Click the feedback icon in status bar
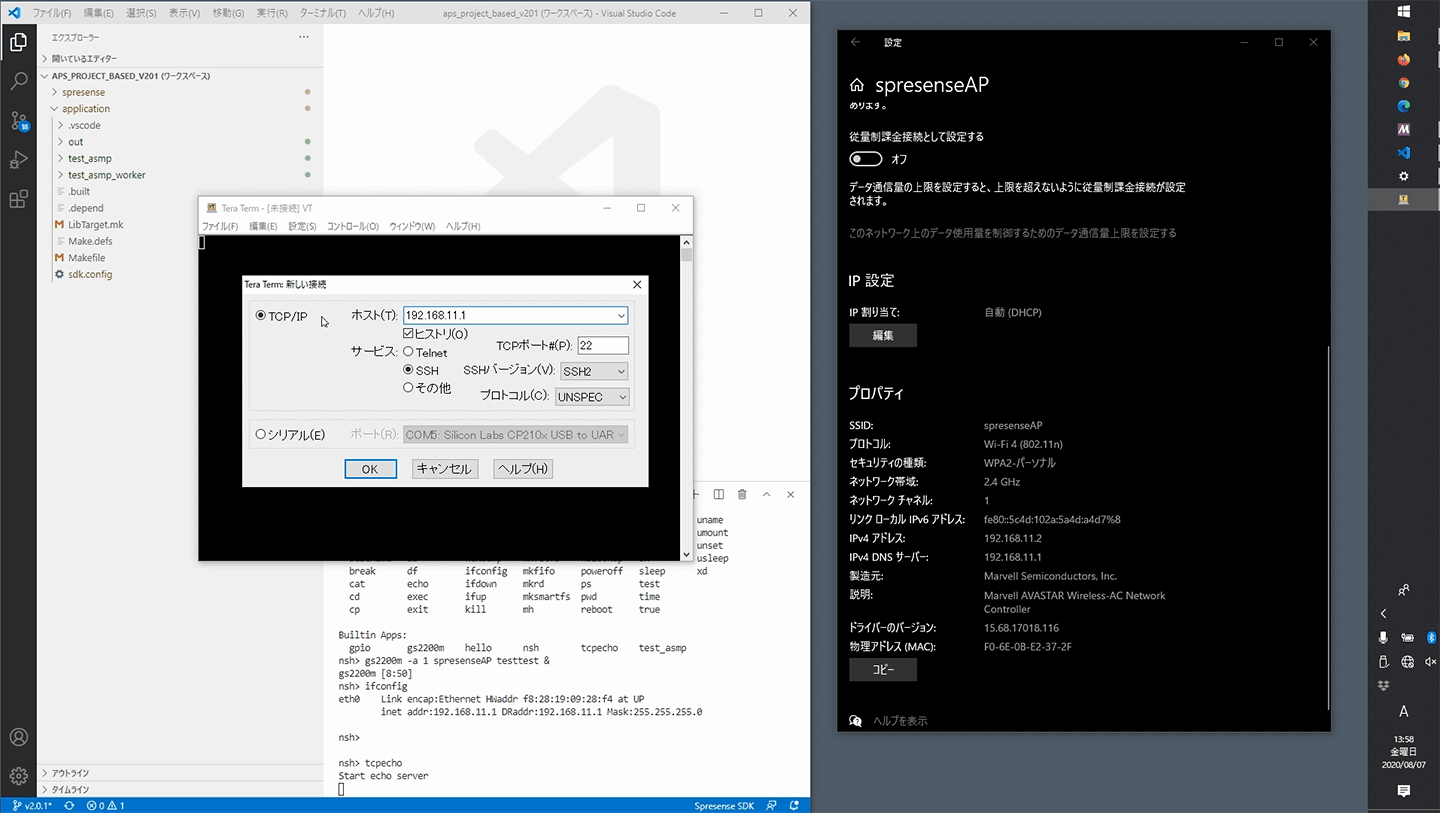 (772, 805)
